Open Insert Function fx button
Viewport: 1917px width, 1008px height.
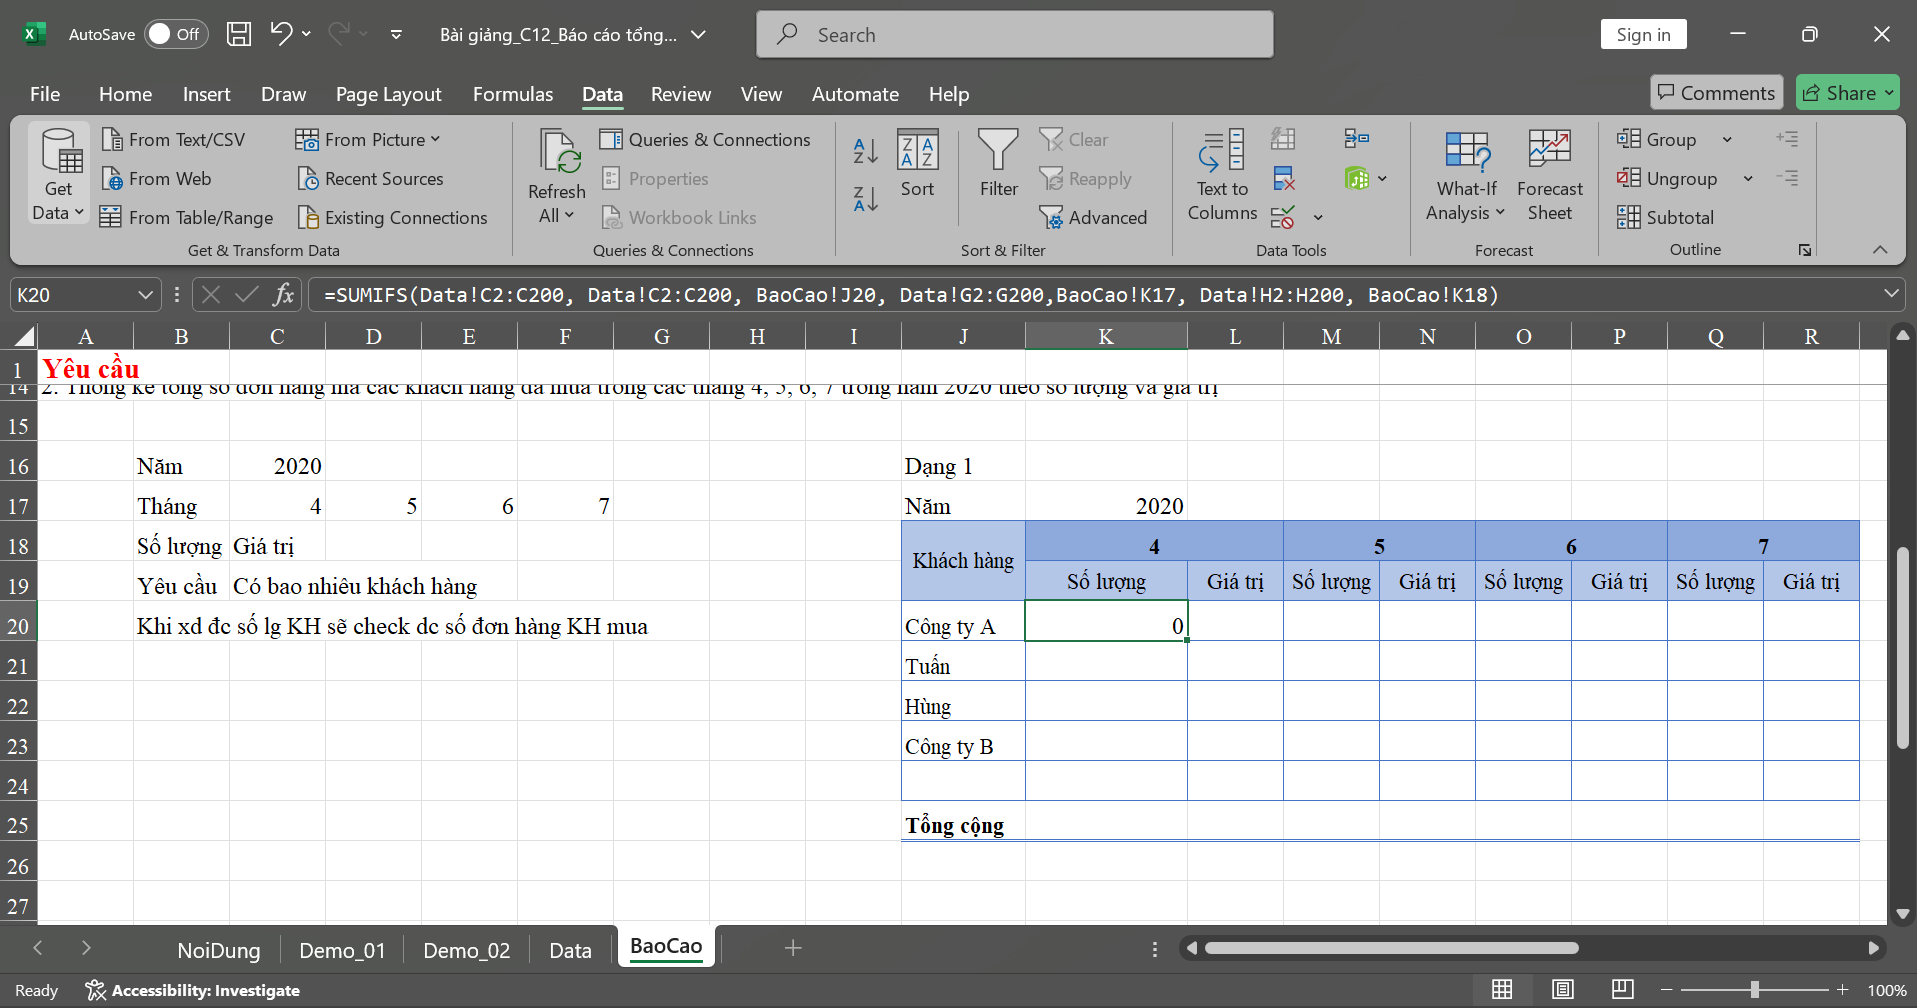[x=284, y=295]
